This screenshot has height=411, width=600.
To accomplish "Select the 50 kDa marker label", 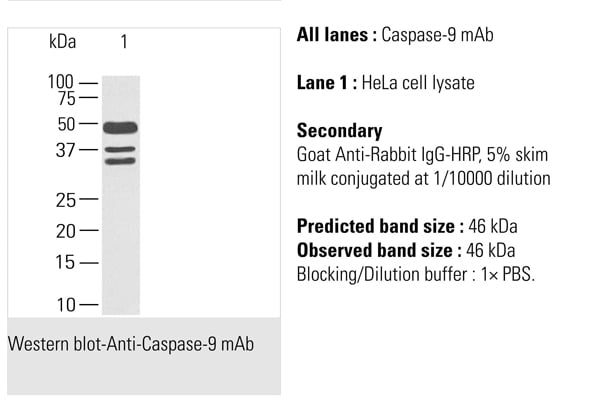I will coord(66,125).
